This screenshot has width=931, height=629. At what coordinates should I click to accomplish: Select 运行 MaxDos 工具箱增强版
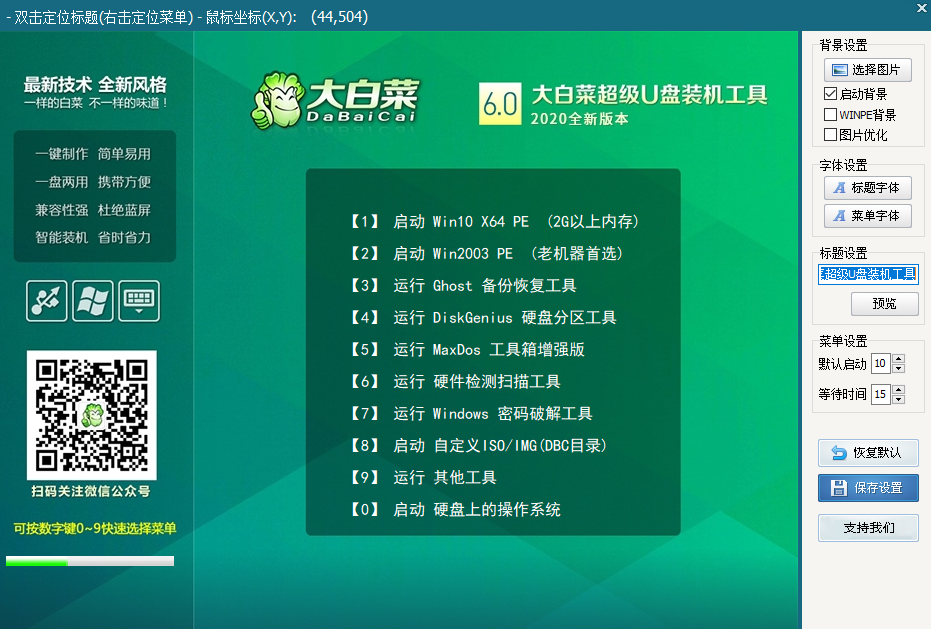(466, 350)
